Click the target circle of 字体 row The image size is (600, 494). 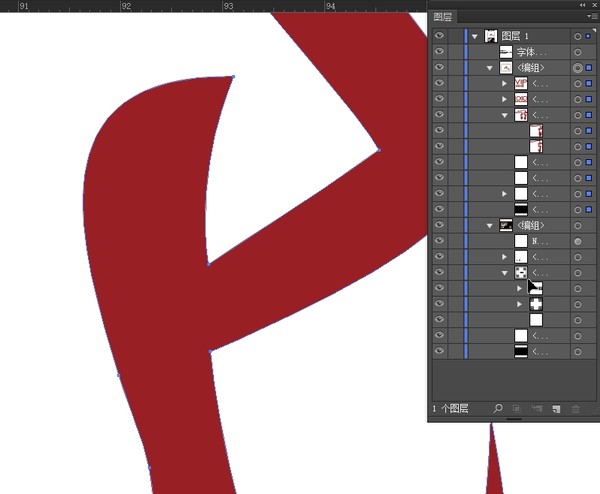coord(577,52)
